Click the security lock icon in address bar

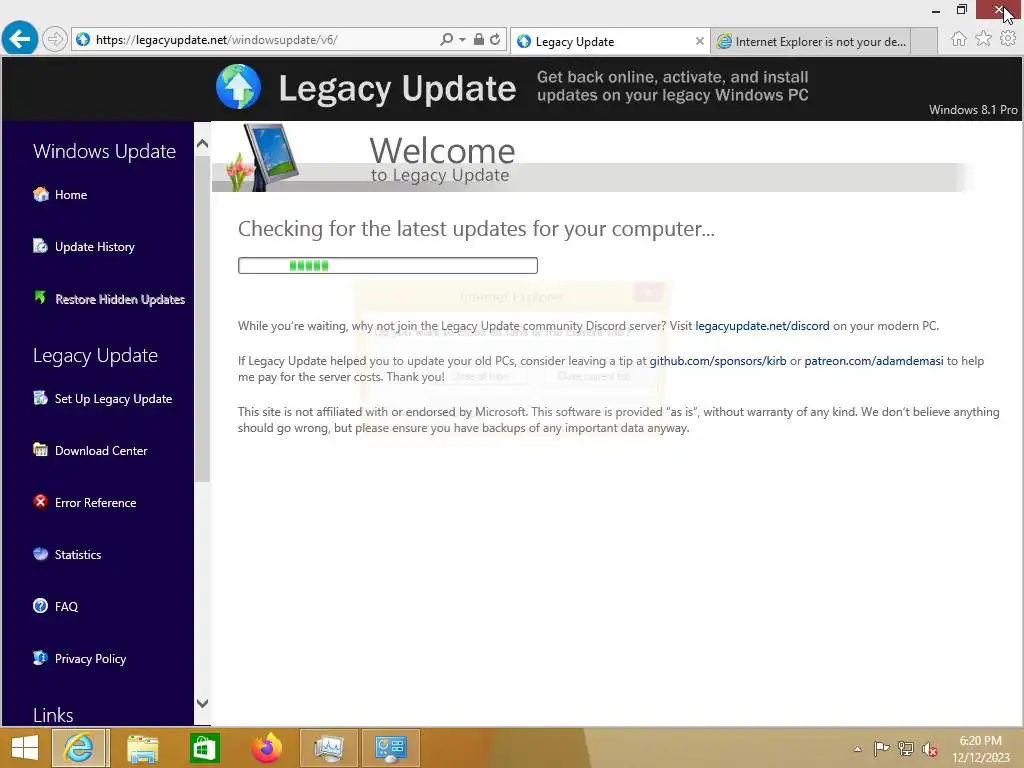pos(479,39)
